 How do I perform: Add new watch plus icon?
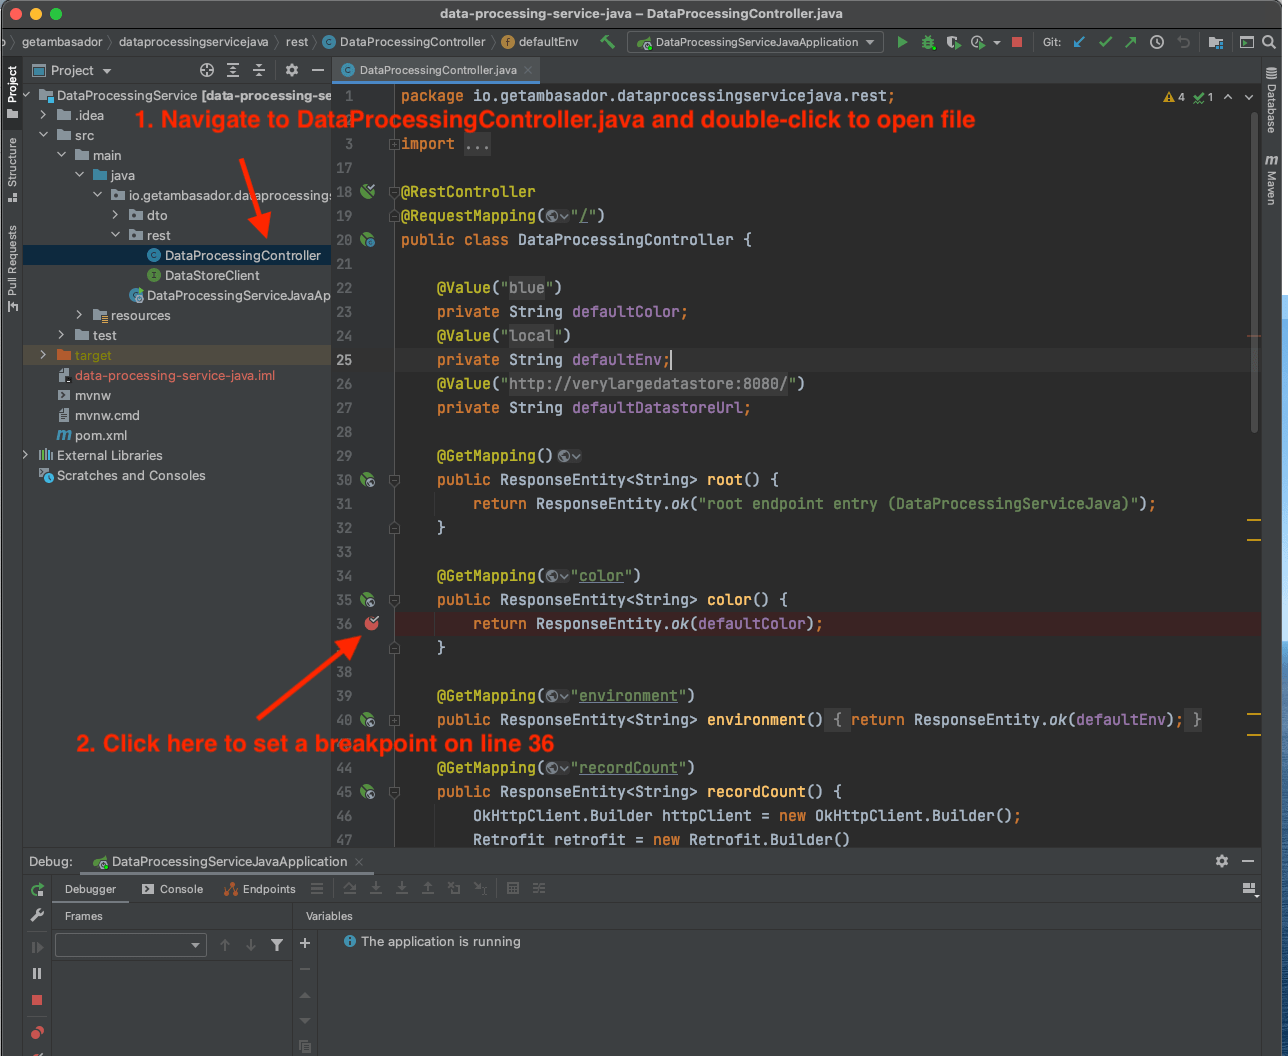(x=305, y=943)
